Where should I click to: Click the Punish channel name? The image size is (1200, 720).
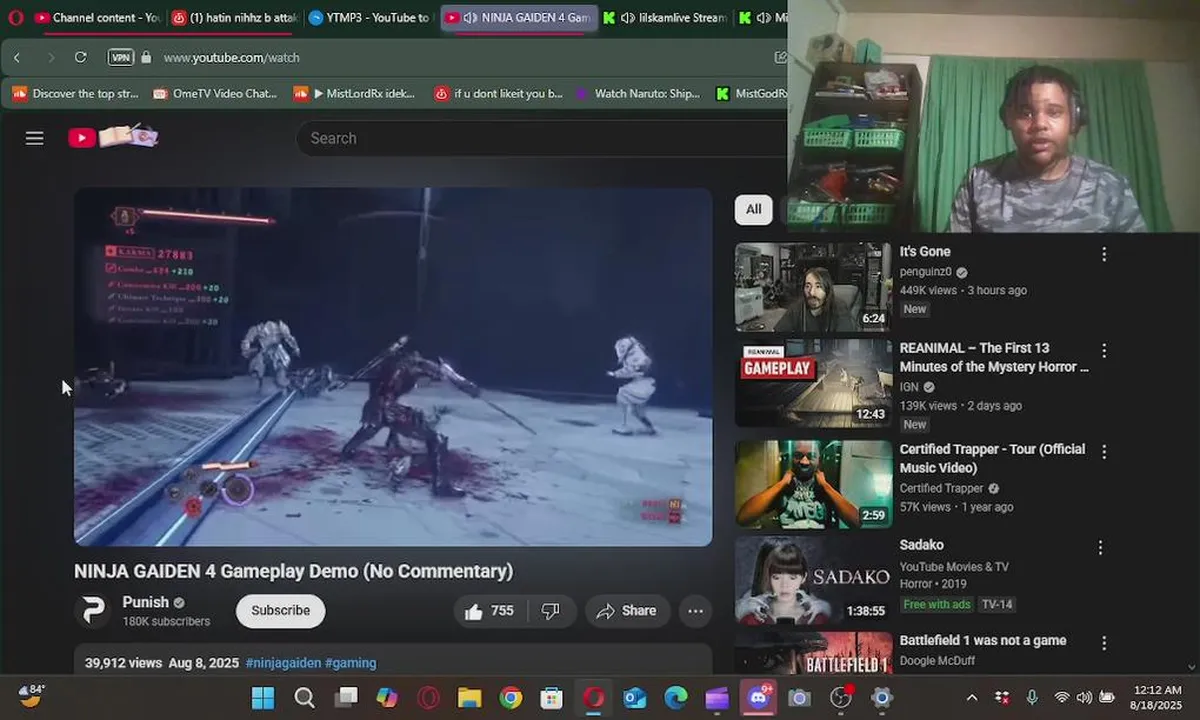pos(145,602)
